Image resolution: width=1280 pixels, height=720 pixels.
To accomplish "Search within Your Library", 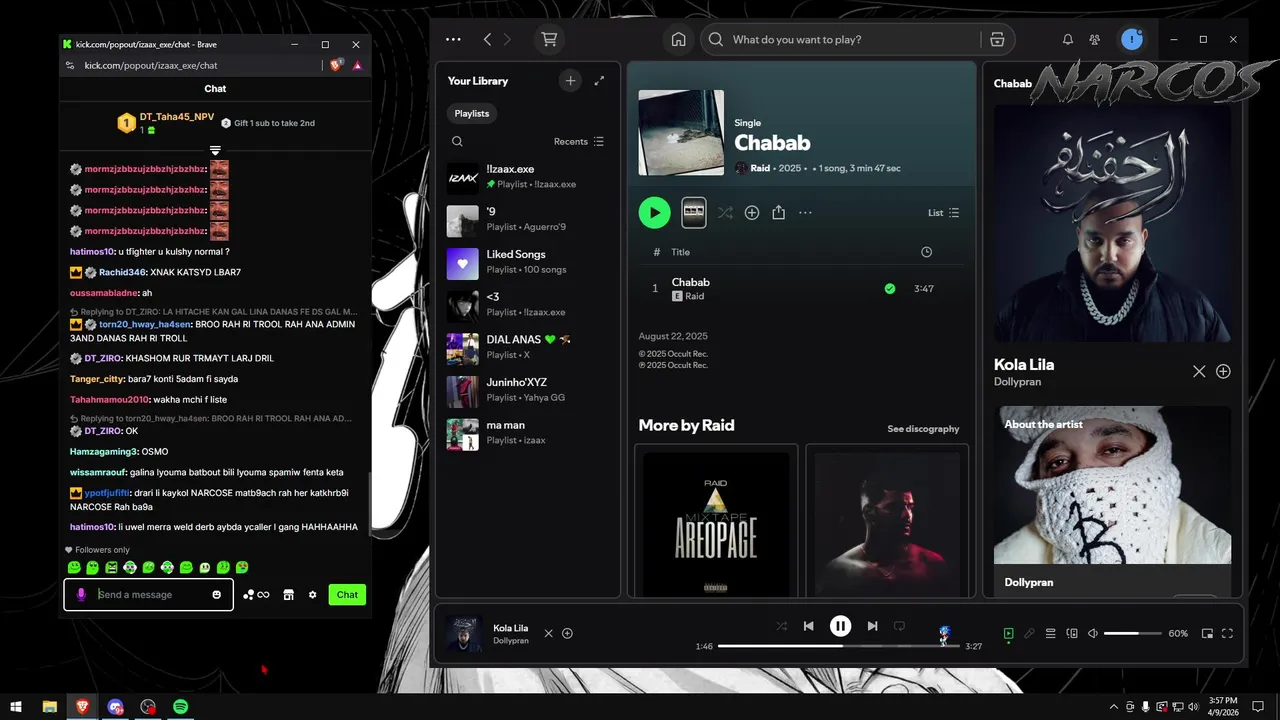I will [x=457, y=141].
